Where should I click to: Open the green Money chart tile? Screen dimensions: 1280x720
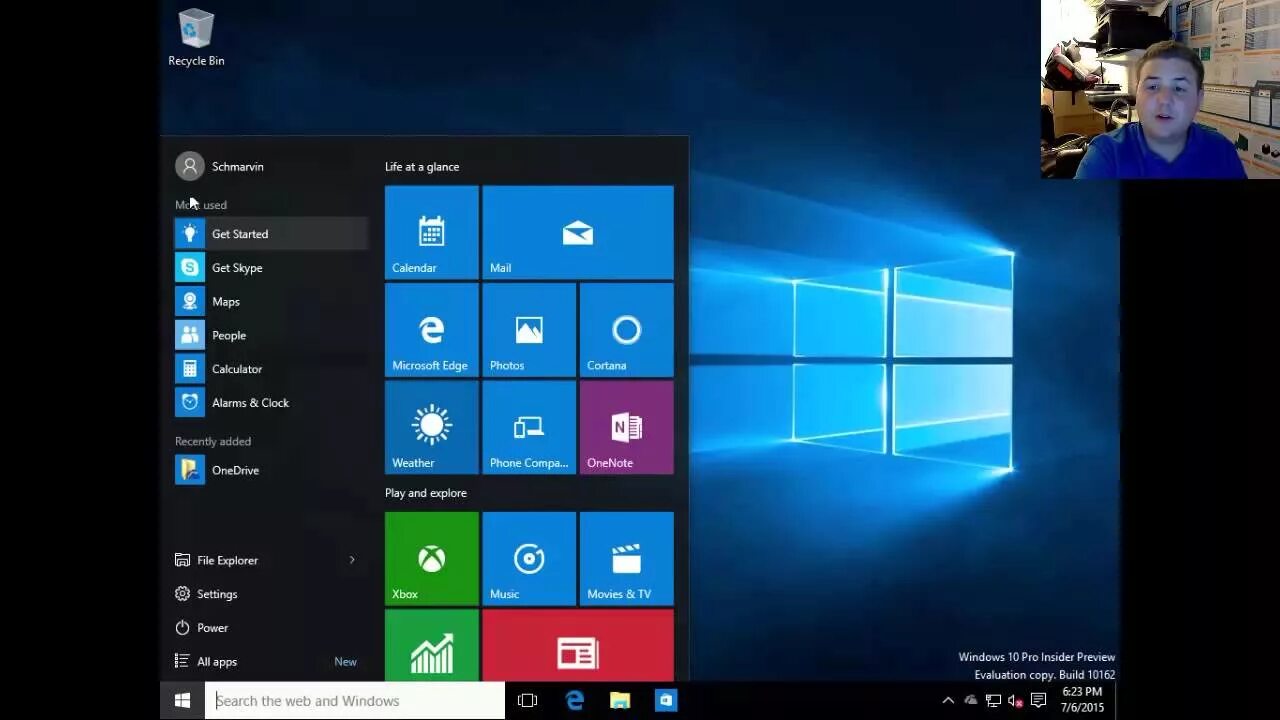[x=432, y=645]
